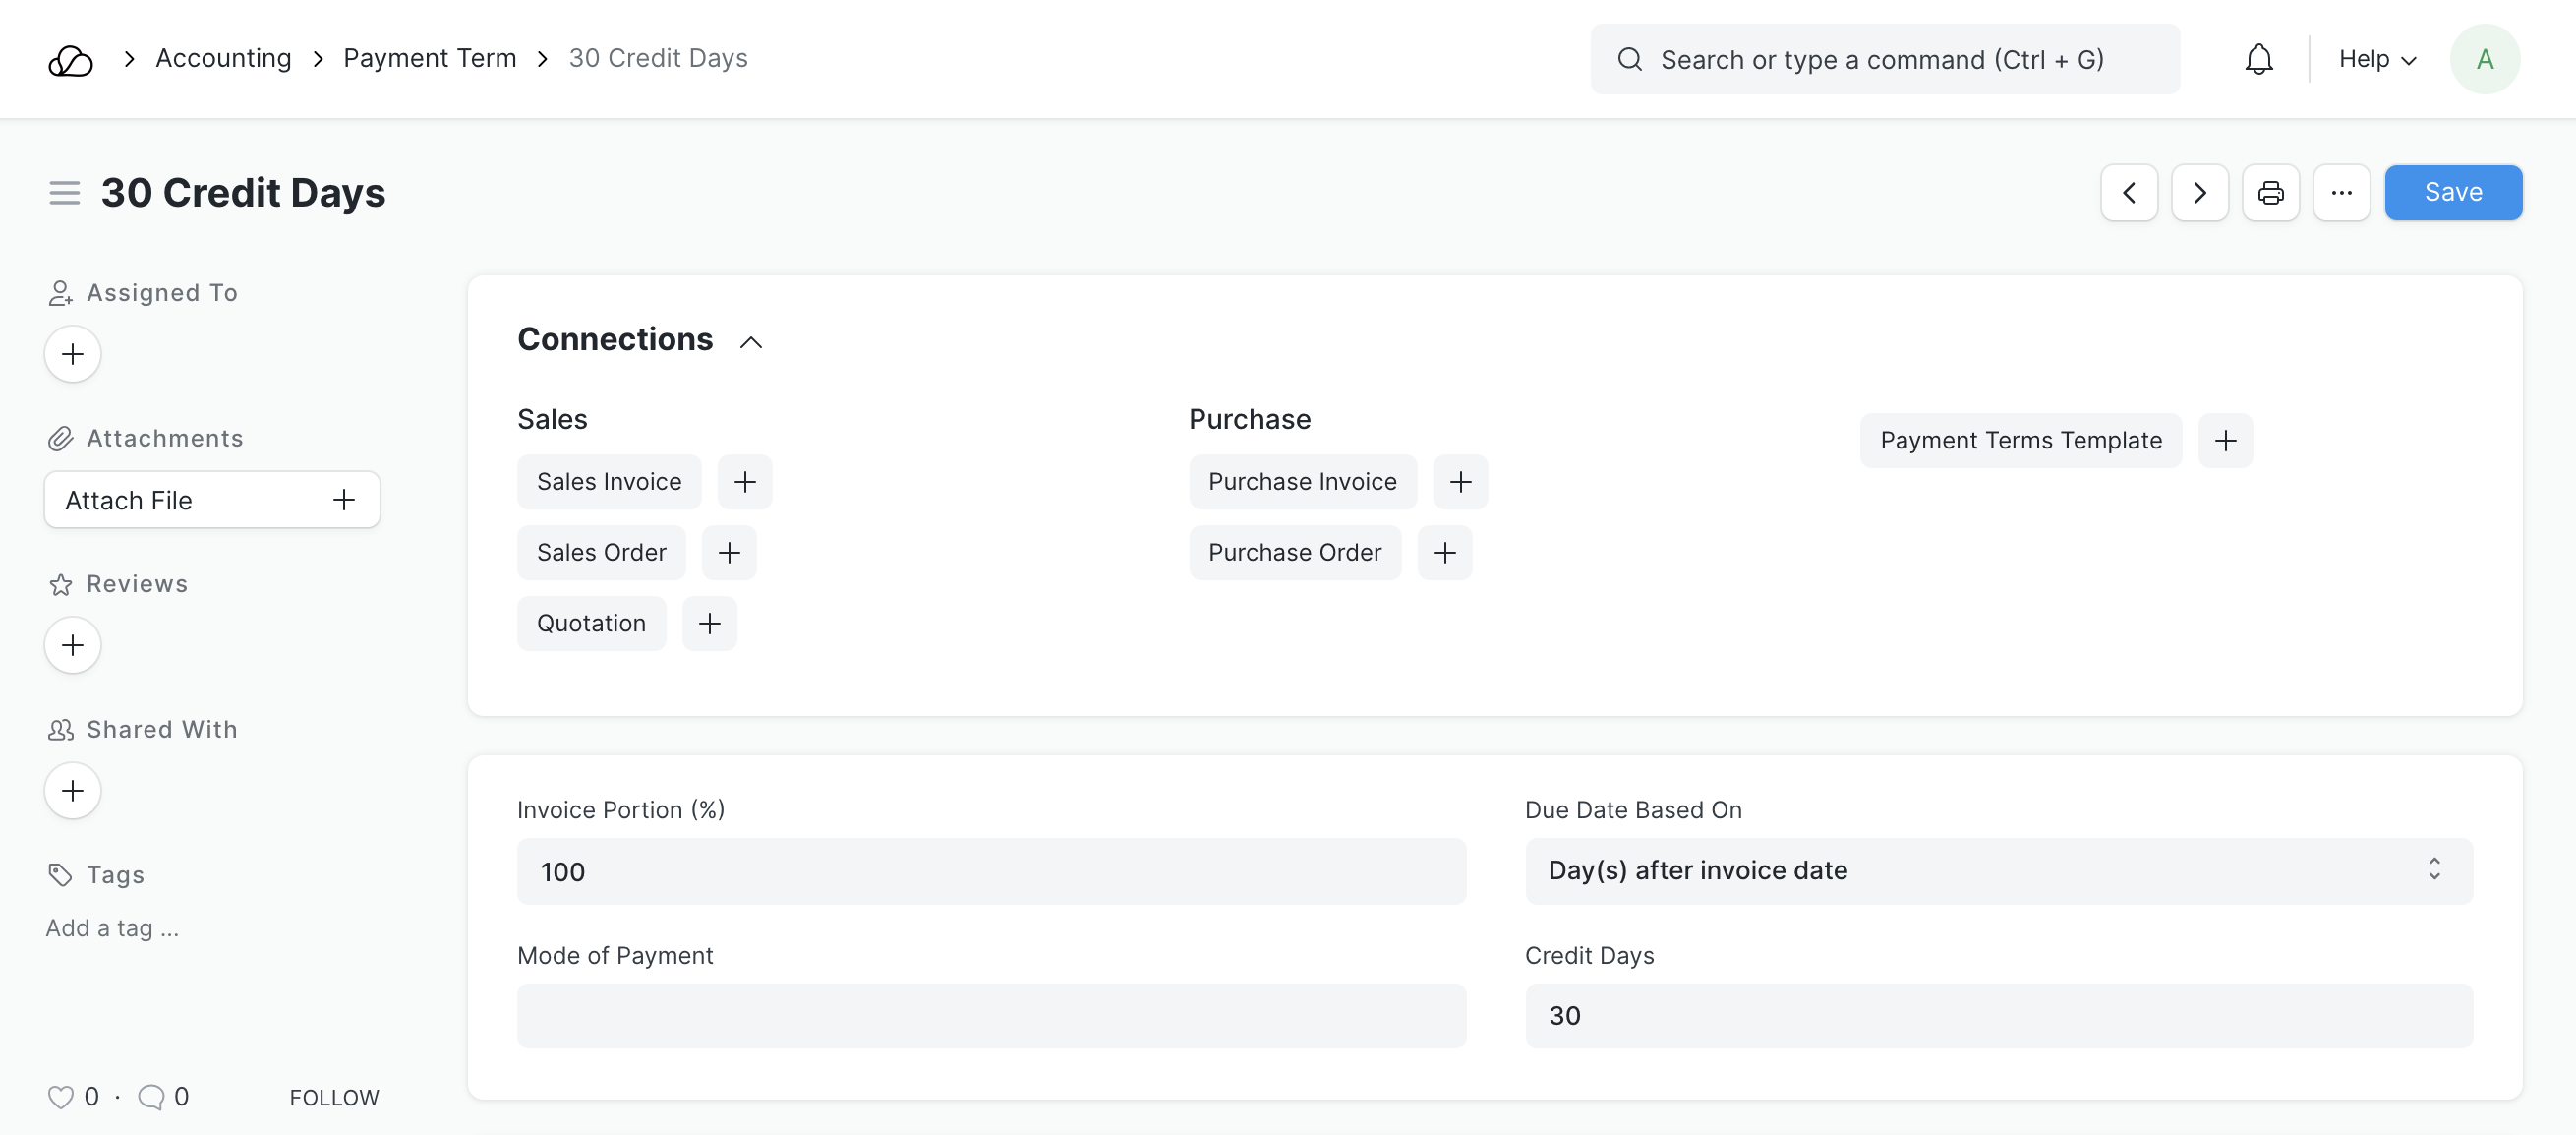Add new Purchase Order plus icon
2576x1135 pixels.
pos(1444,553)
